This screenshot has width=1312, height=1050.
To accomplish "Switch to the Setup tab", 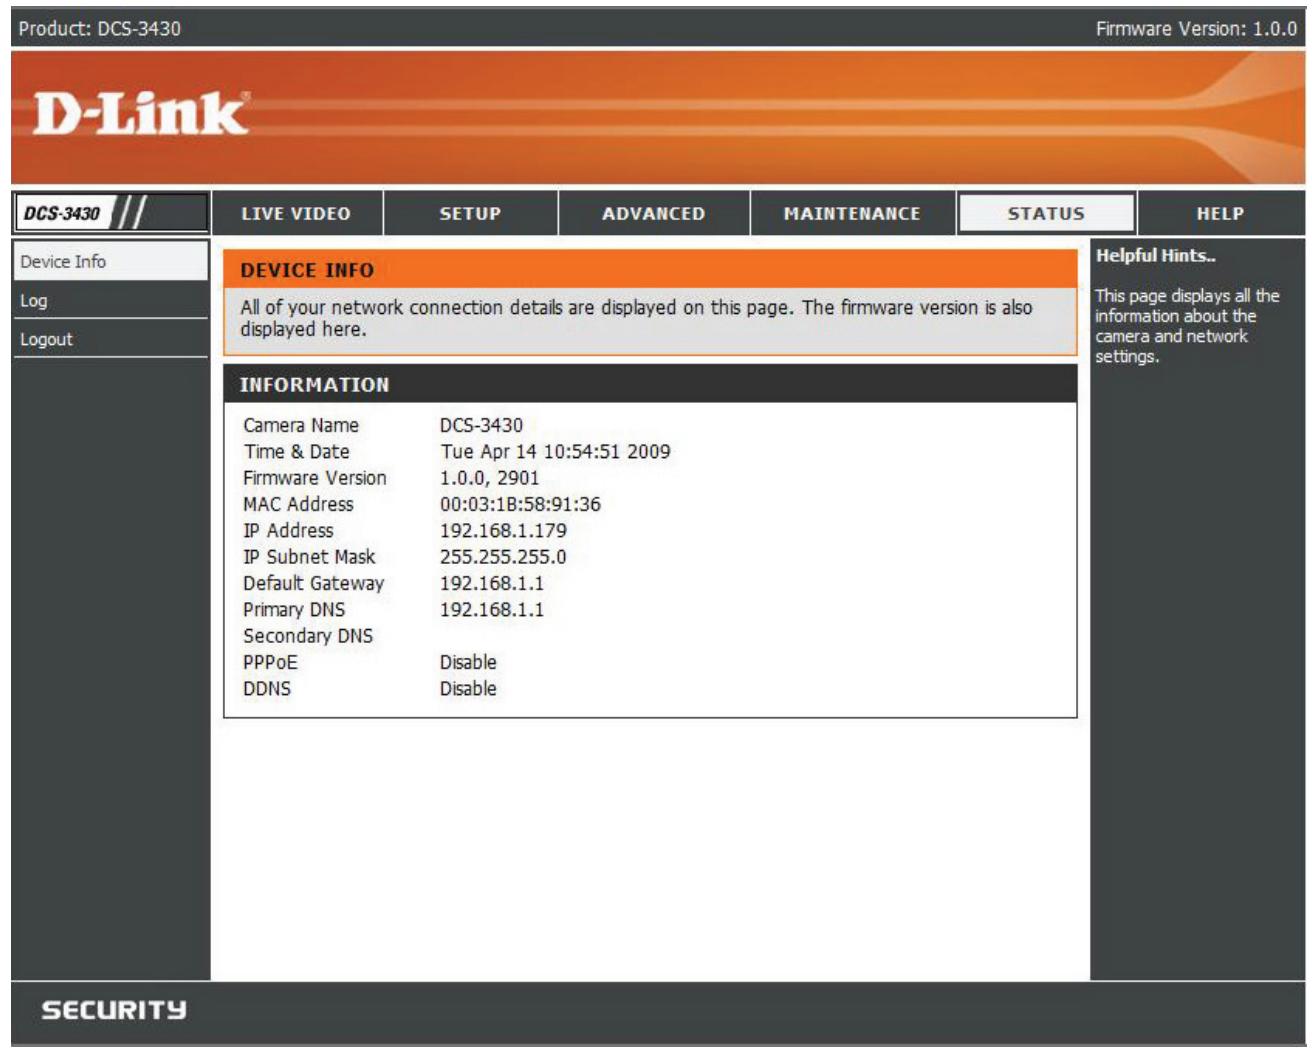I will 470,213.
